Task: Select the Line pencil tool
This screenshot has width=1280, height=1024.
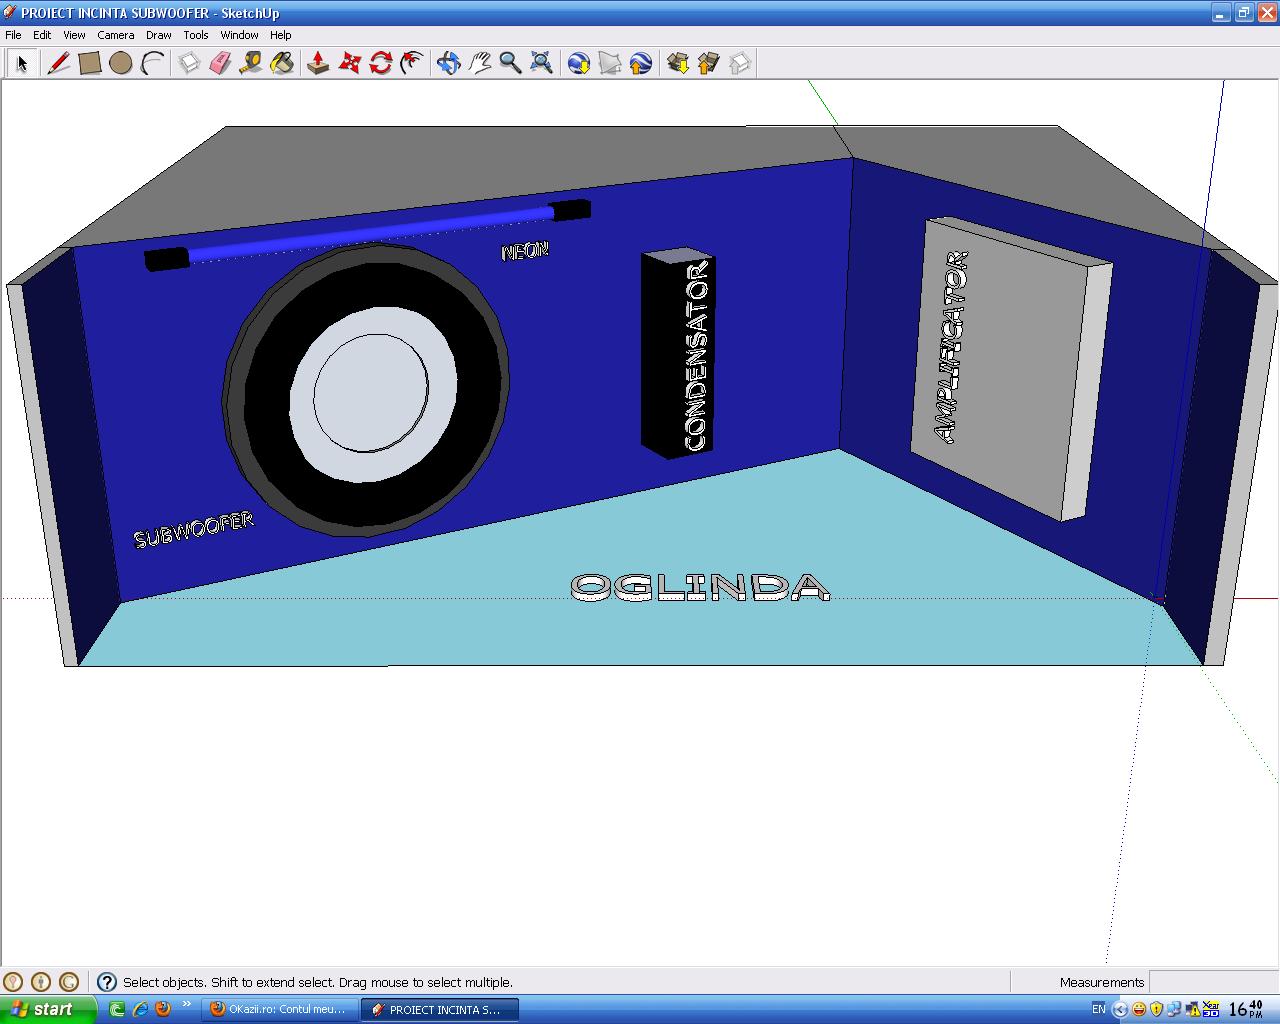Action: pyautogui.click(x=58, y=63)
